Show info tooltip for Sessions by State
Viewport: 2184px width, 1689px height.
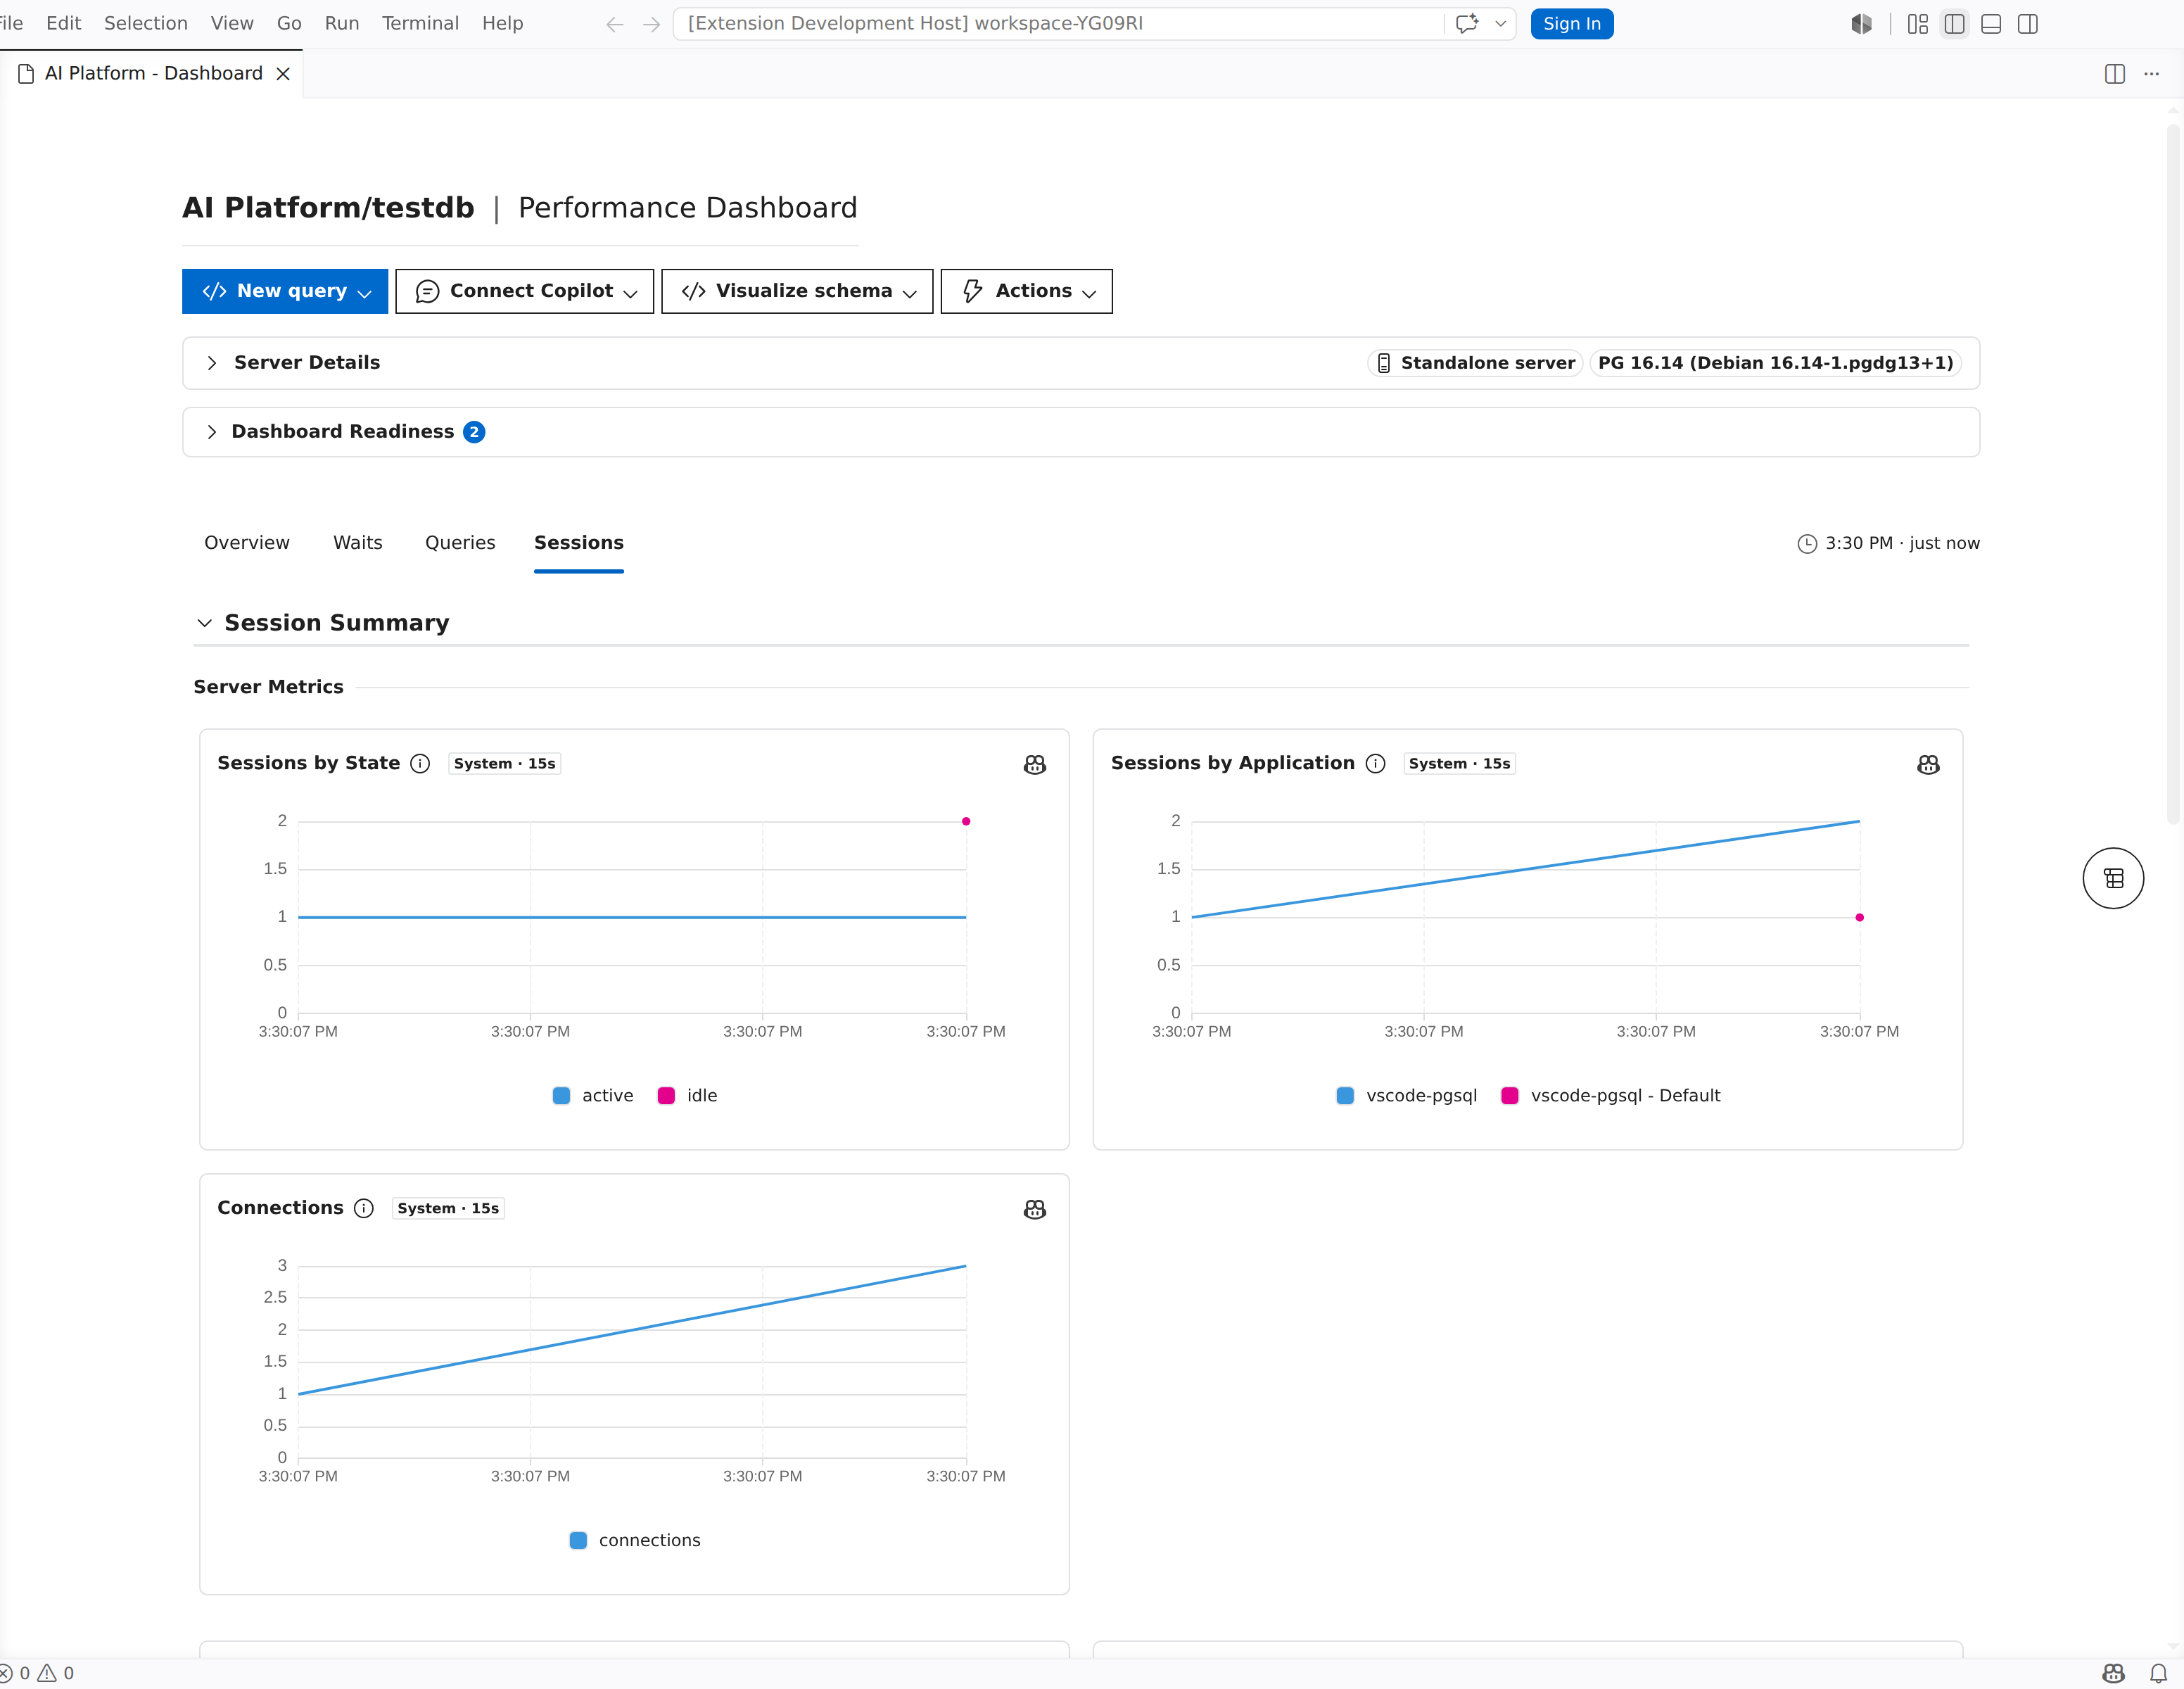(421, 763)
